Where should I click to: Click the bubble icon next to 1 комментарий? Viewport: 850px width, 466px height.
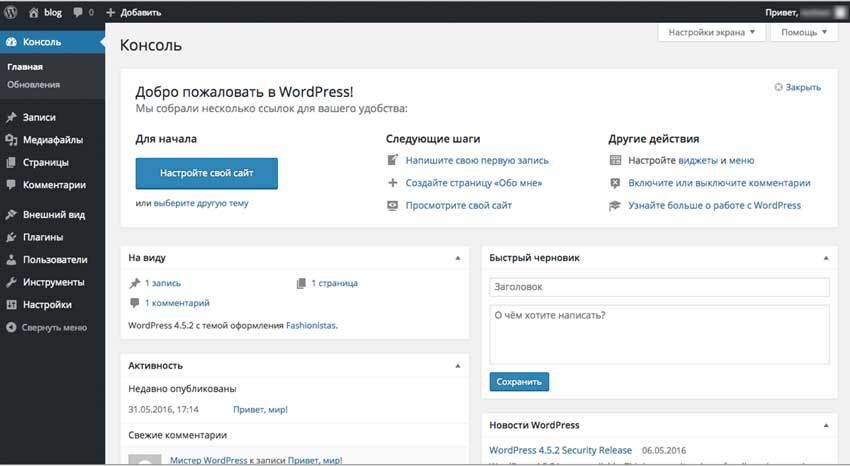coord(134,303)
